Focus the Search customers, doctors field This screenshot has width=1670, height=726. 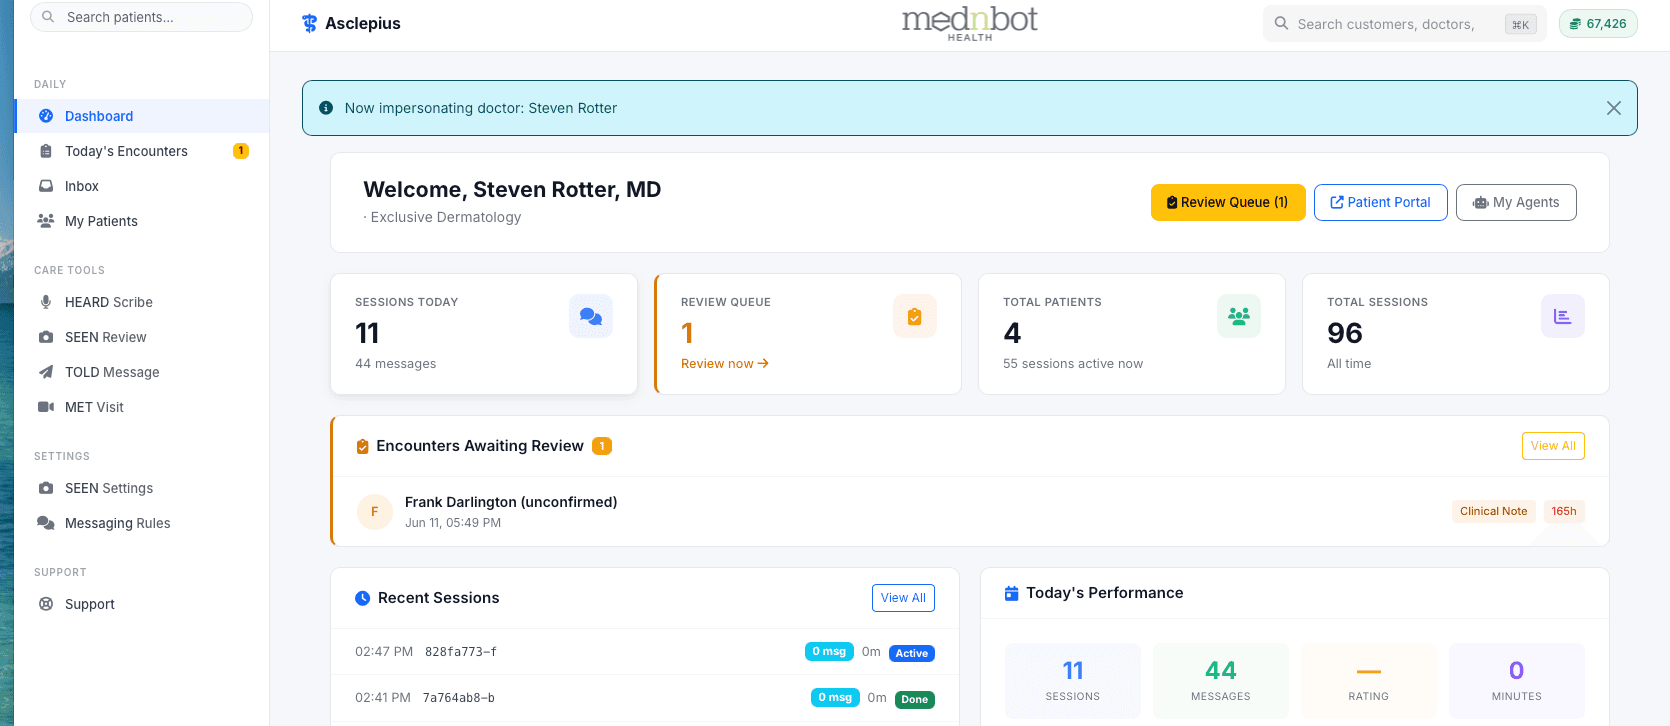click(1405, 24)
